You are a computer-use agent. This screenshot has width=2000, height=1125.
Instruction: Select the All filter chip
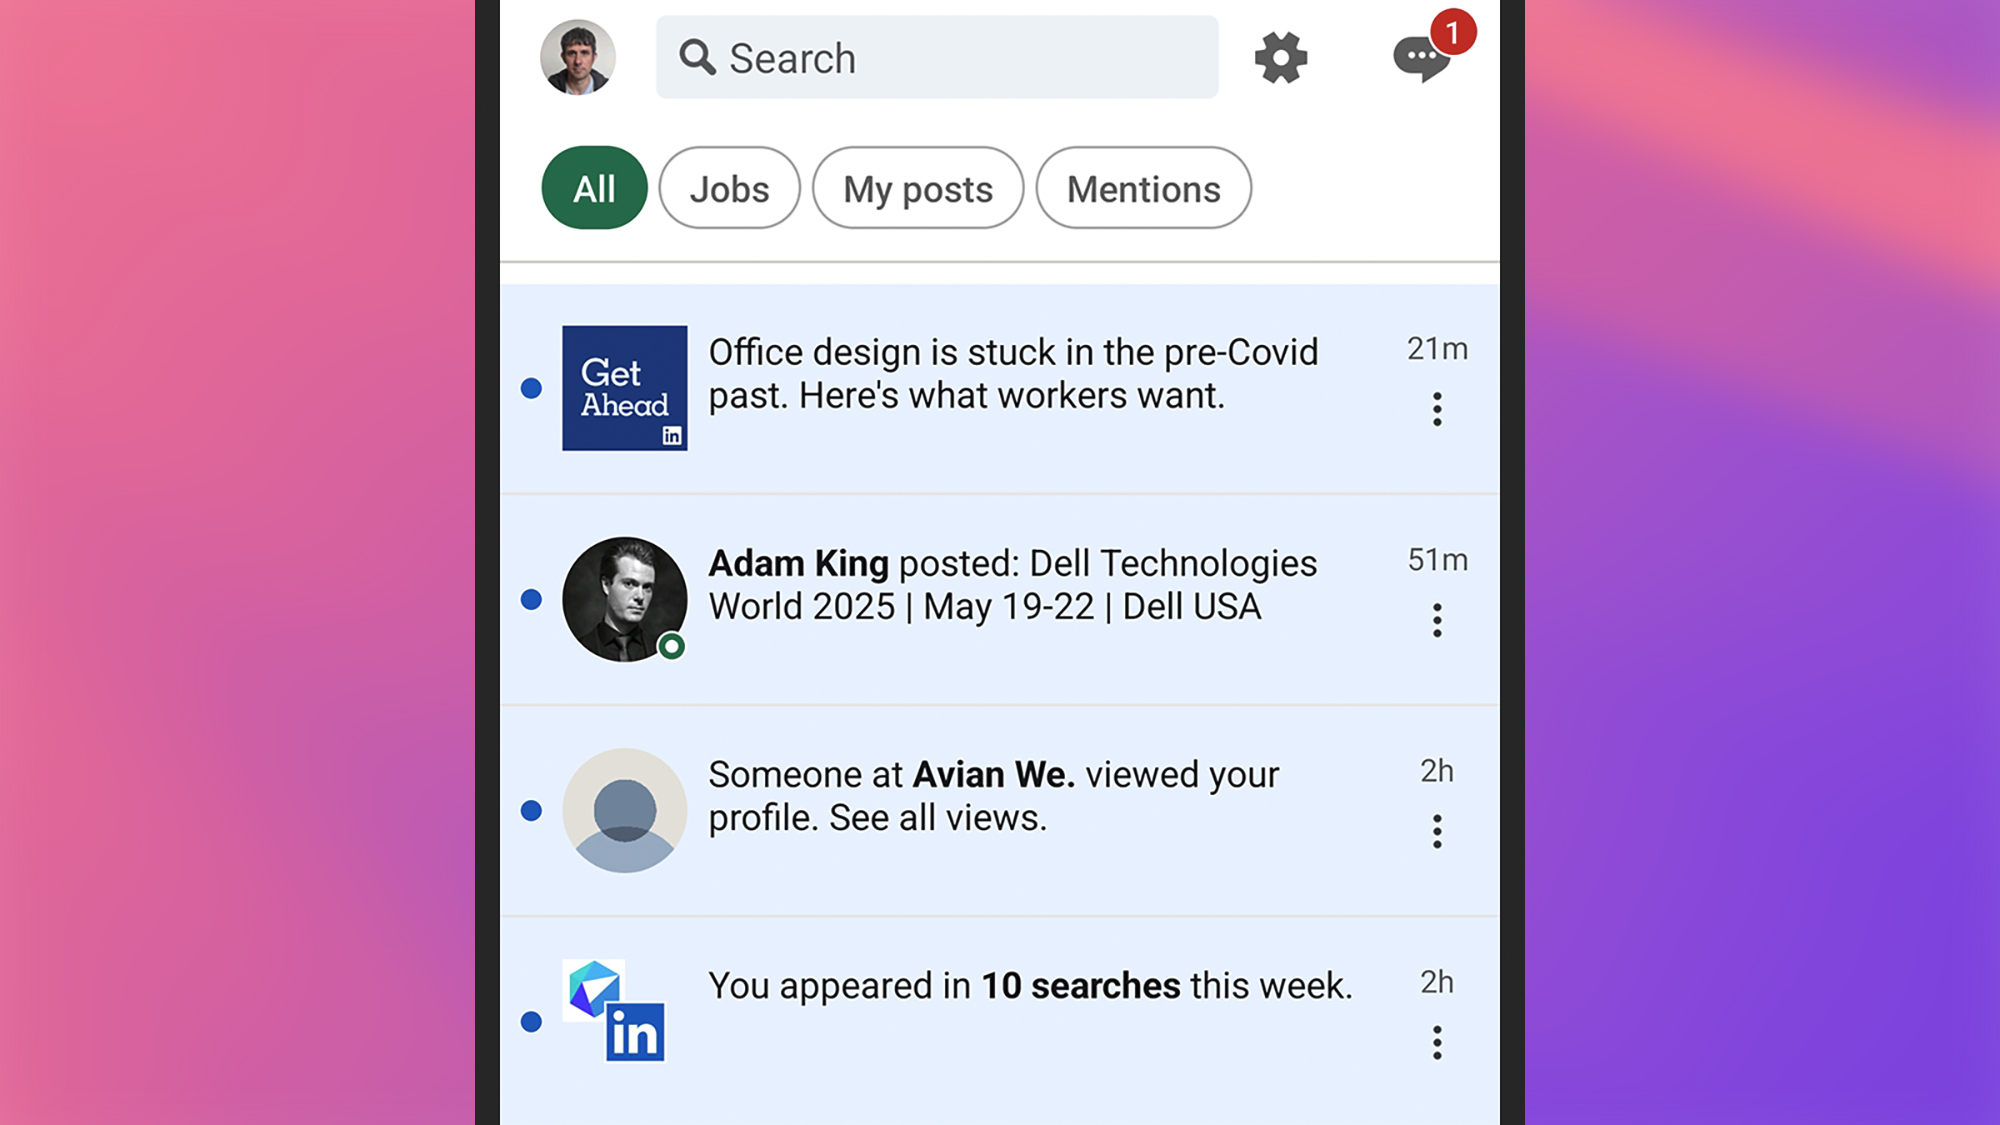(x=594, y=188)
